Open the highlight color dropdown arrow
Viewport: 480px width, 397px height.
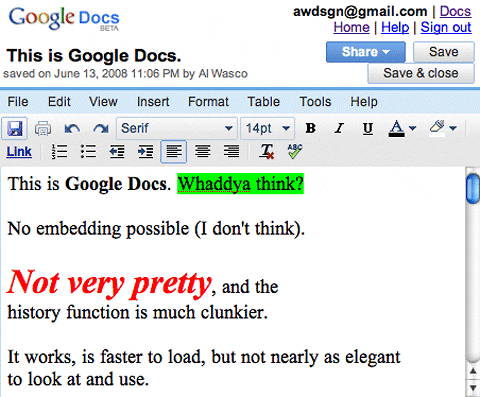tap(453, 128)
